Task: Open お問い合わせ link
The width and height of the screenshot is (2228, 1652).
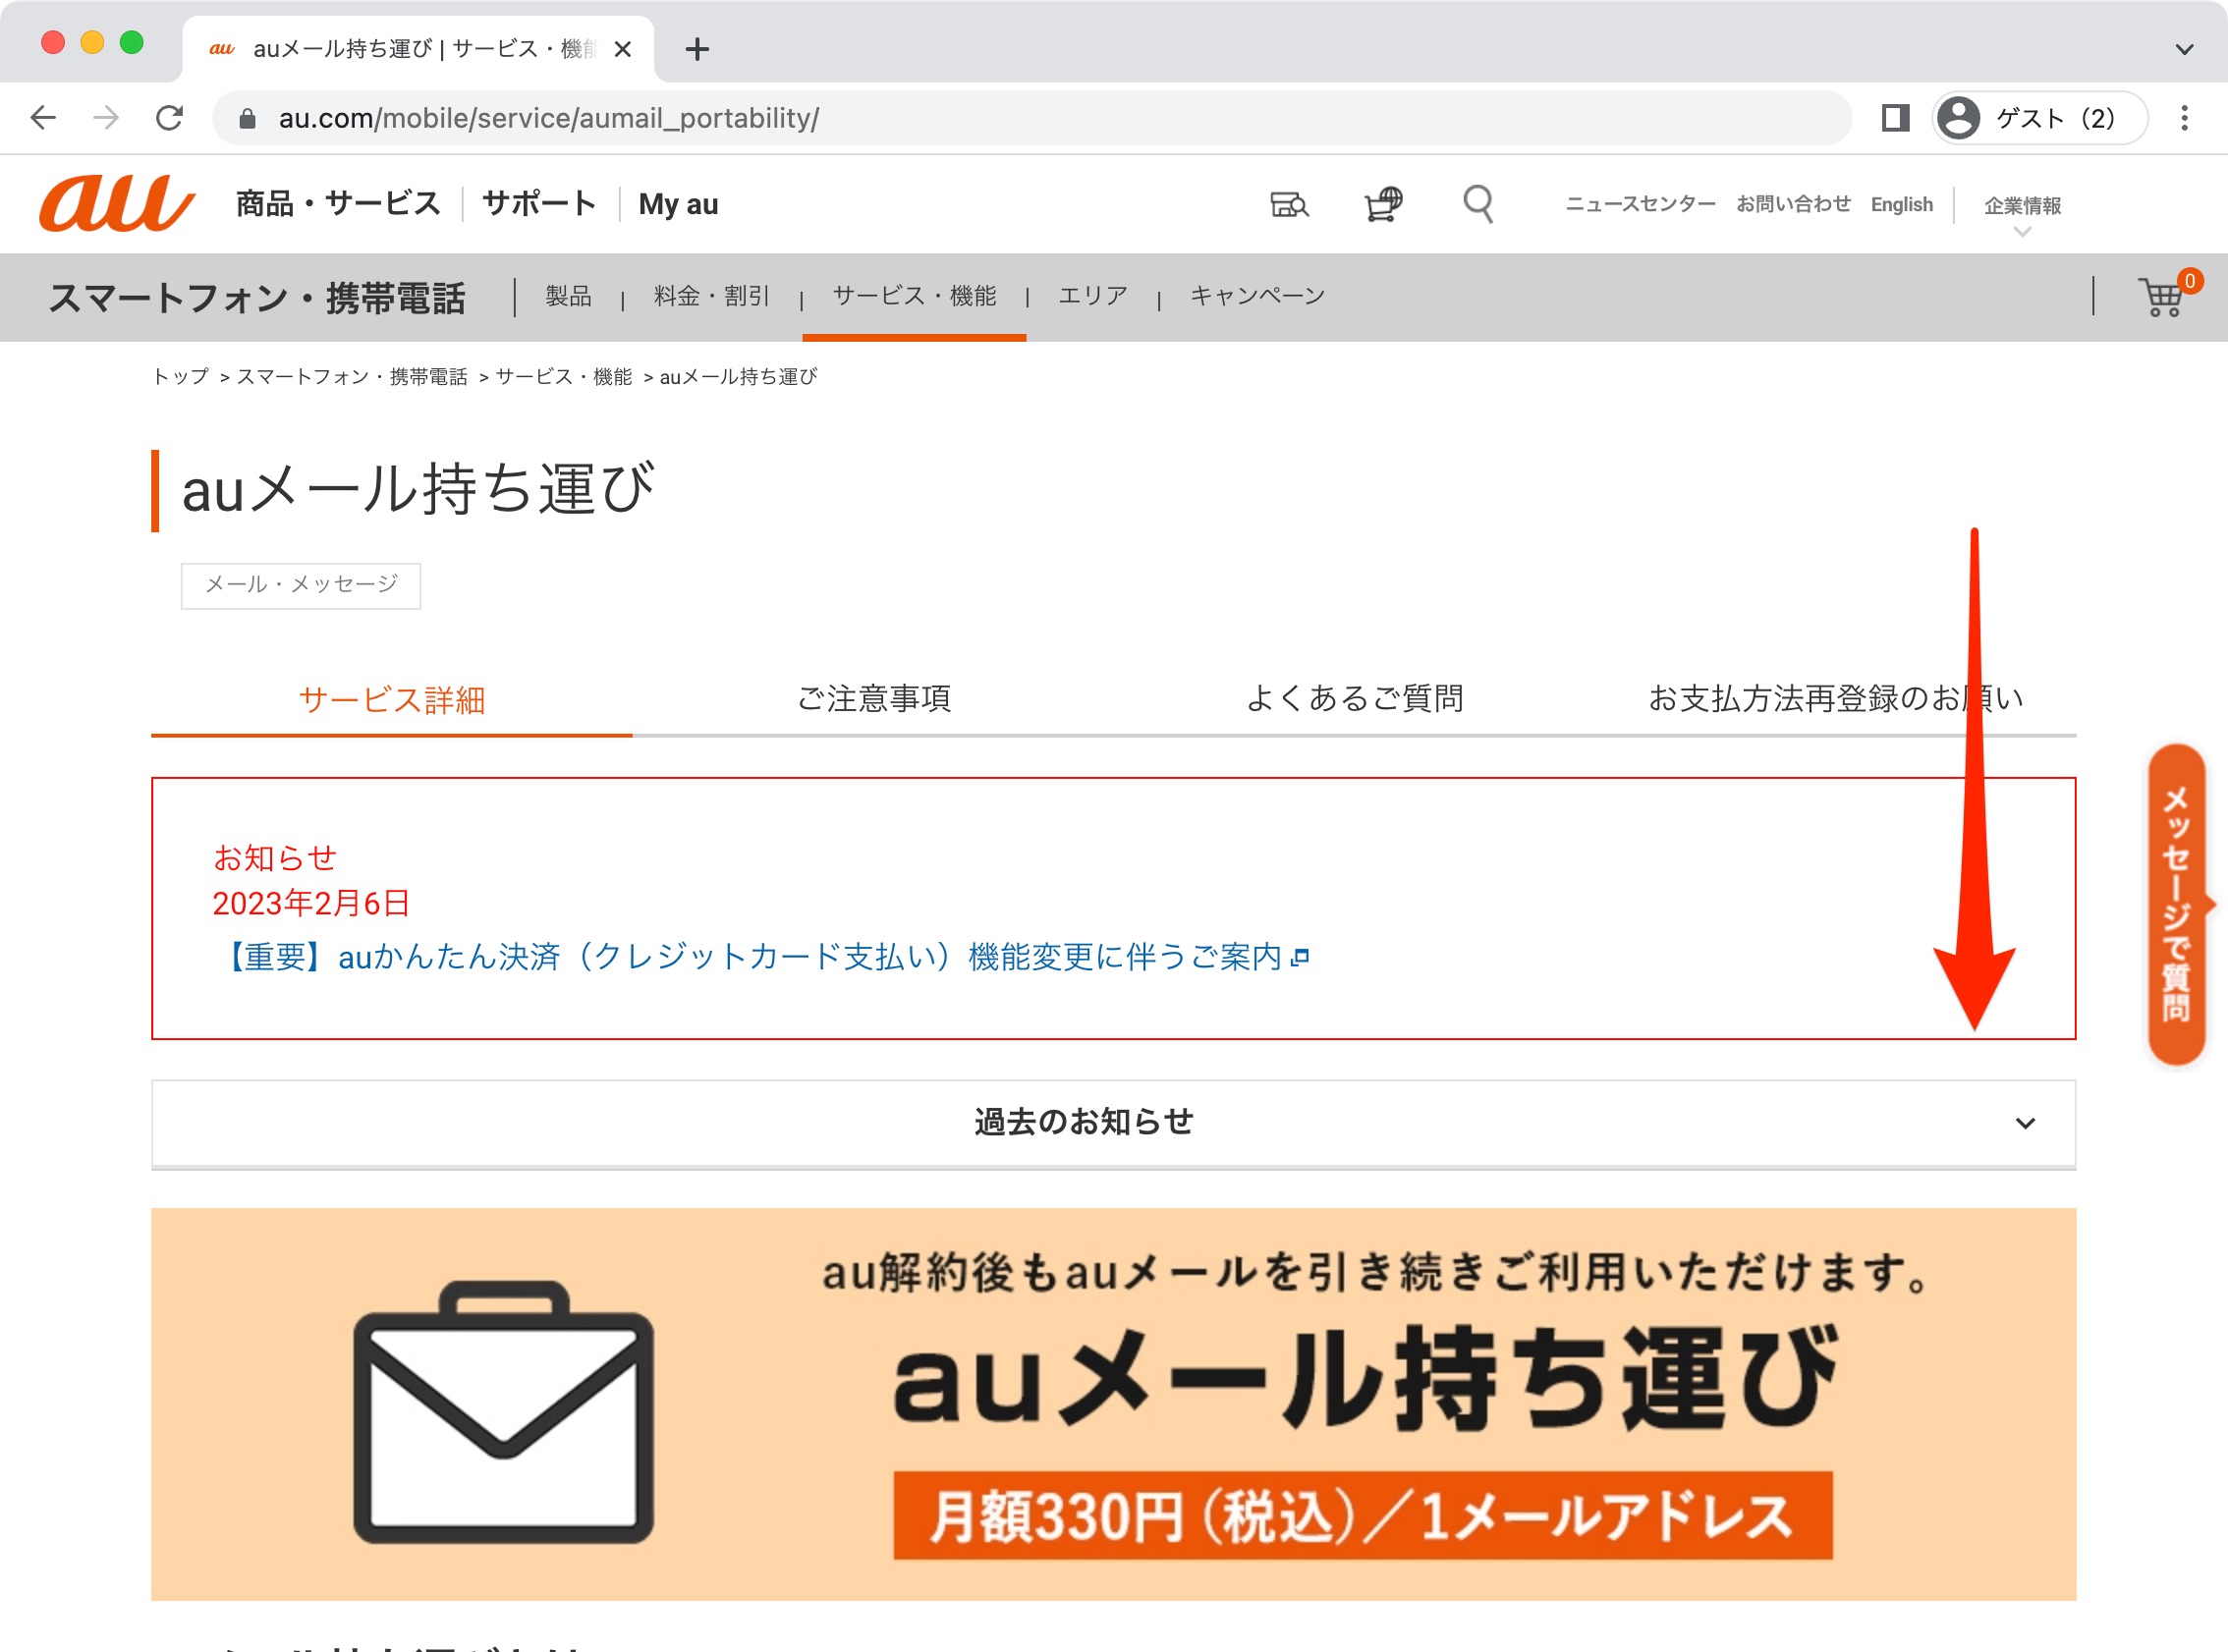Action: [x=1793, y=204]
